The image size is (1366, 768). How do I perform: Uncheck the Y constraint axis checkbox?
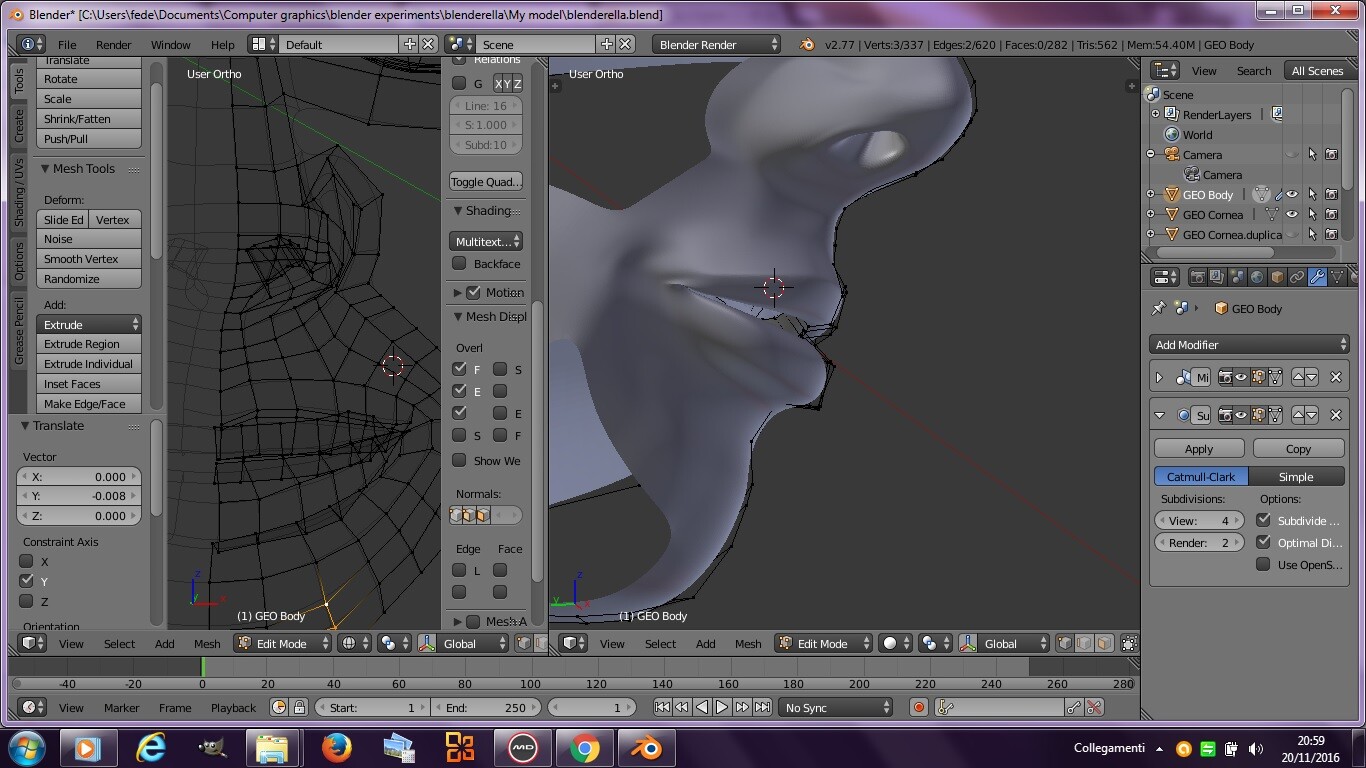click(27, 581)
